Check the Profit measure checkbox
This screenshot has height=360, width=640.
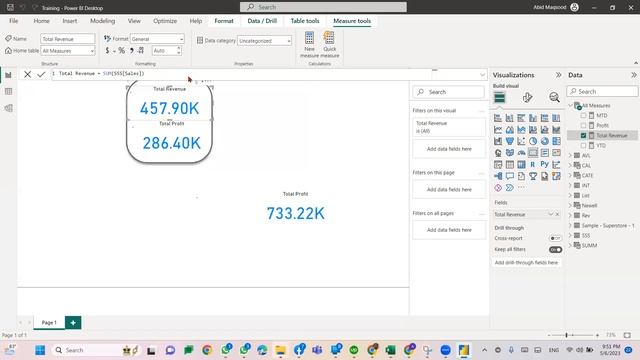583,125
